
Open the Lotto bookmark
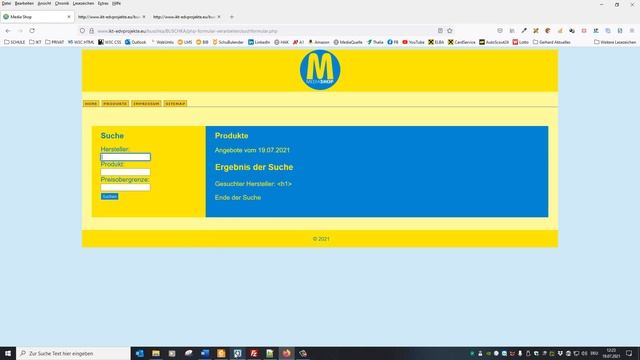(x=520, y=42)
